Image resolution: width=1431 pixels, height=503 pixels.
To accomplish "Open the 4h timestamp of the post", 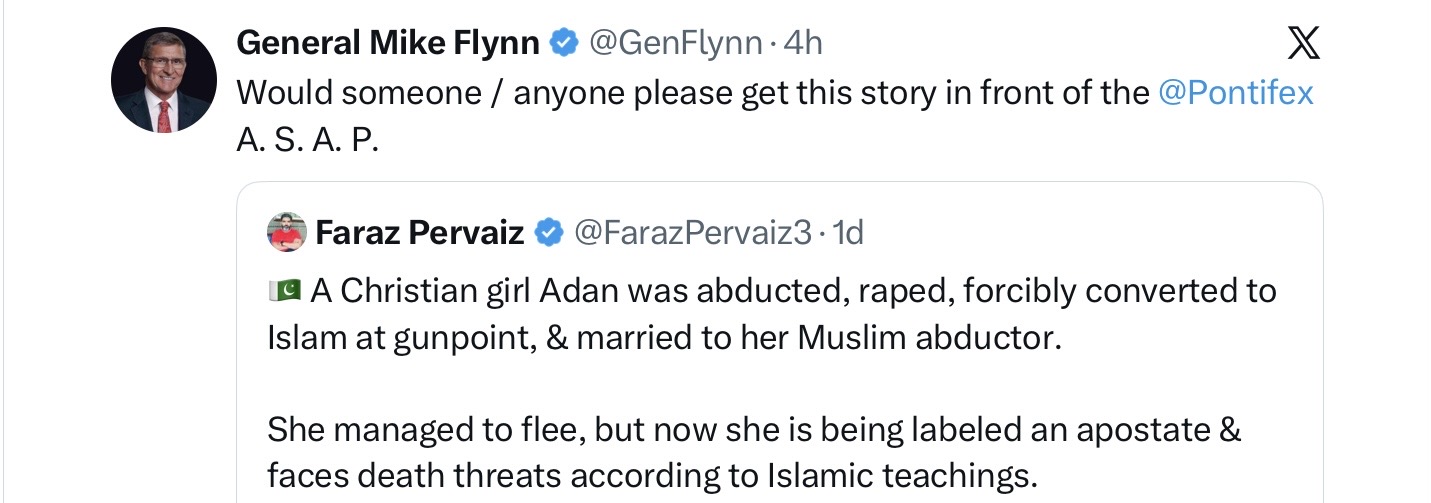I will click(803, 42).
